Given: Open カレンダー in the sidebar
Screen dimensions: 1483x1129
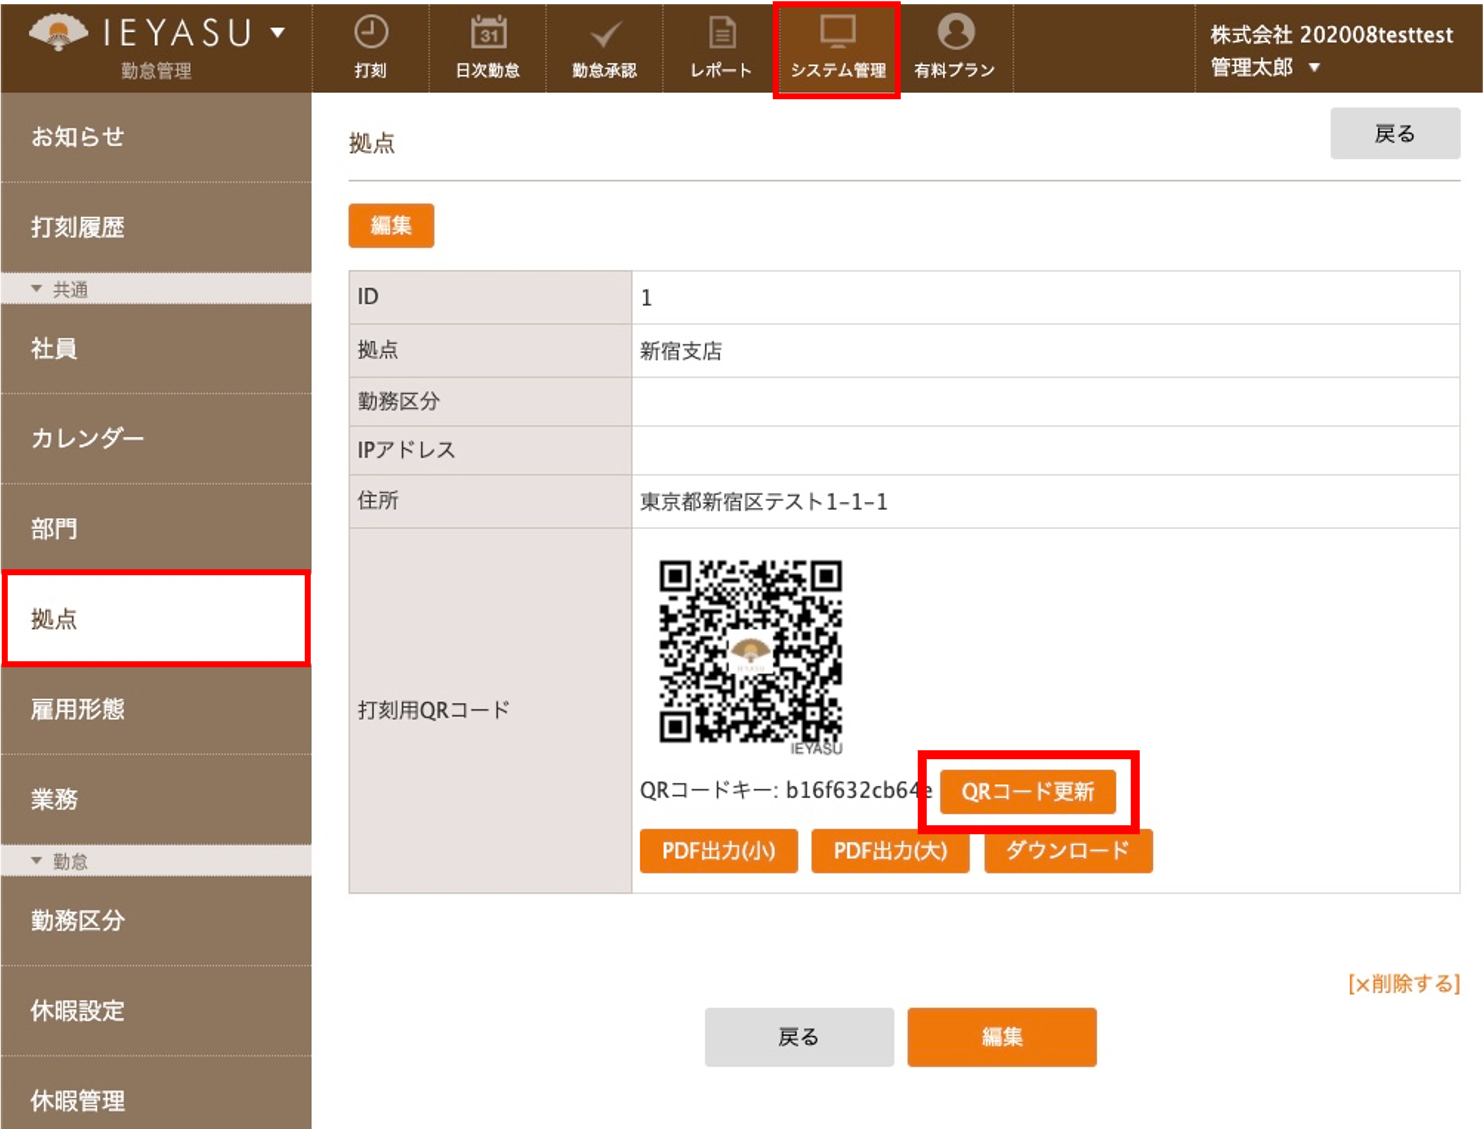Looking at the screenshot, I should coord(156,438).
